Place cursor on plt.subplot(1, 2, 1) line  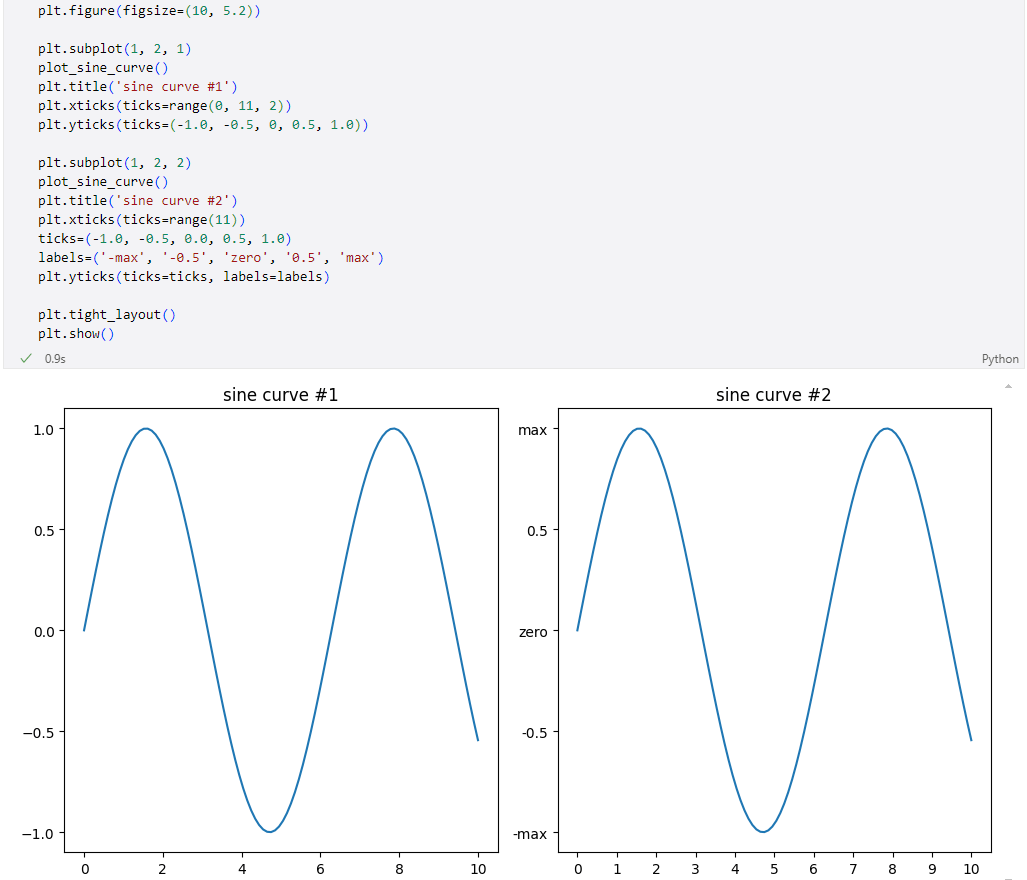(x=115, y=48)
